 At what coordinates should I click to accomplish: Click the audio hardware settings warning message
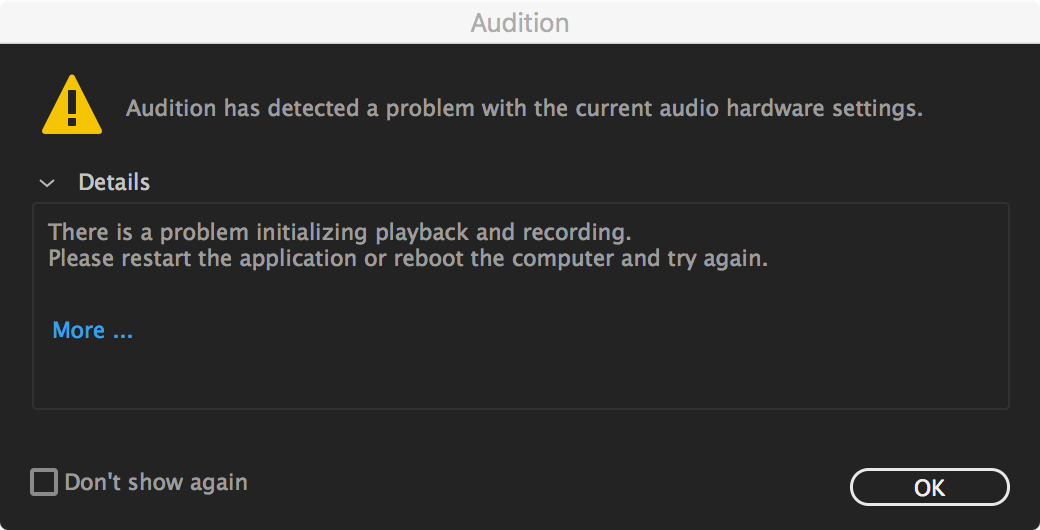coord(524,108)
